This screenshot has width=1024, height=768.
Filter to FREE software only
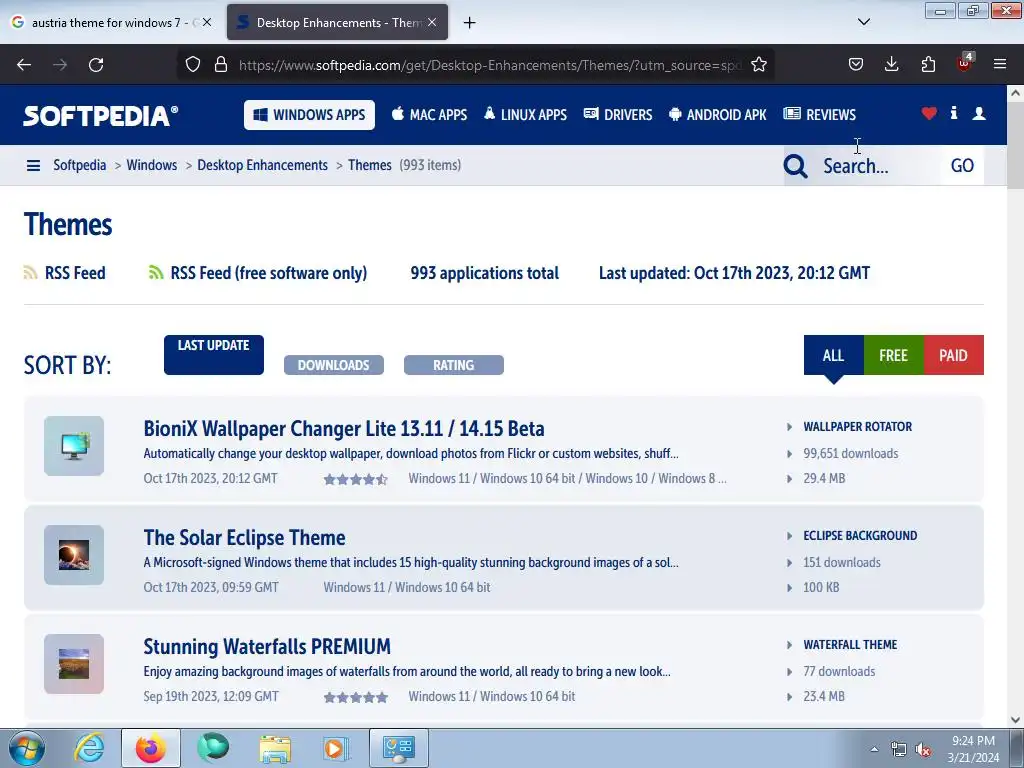pos(893,355)
